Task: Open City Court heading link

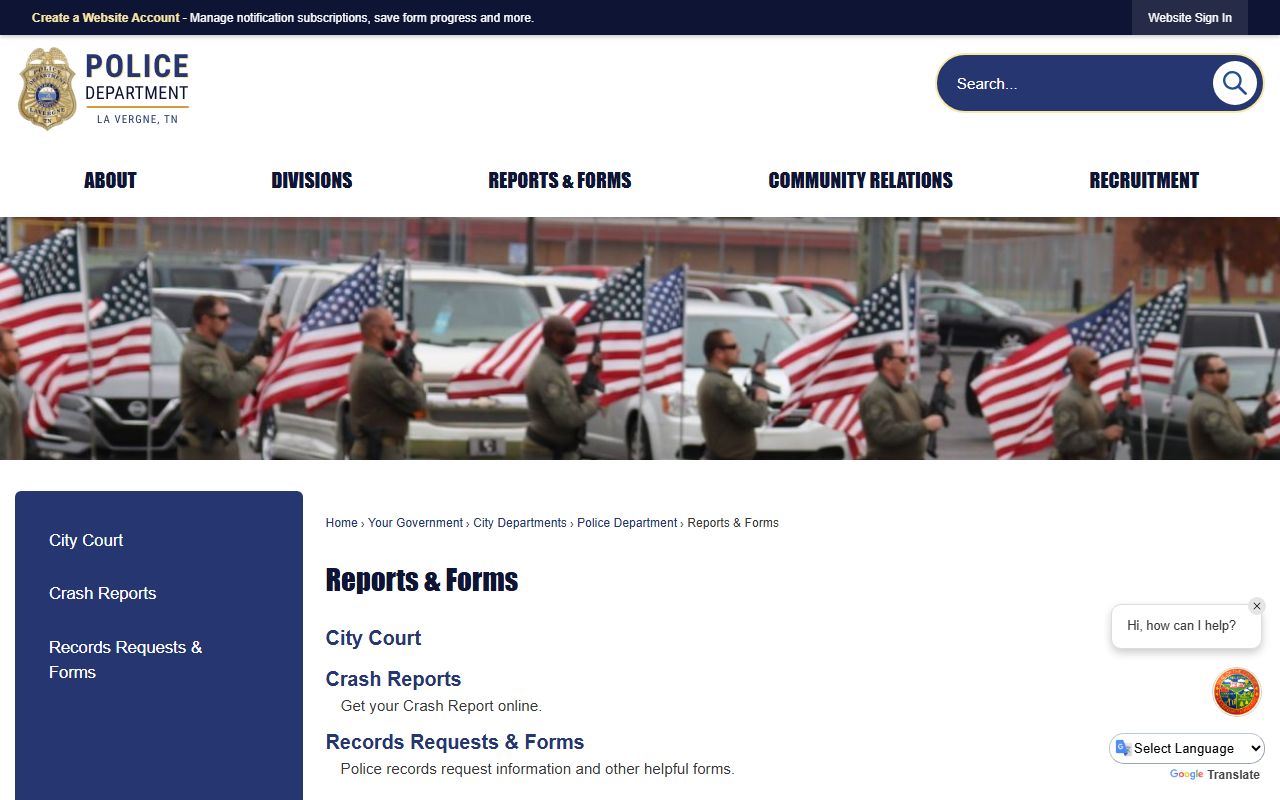Action: coord(373,638)
